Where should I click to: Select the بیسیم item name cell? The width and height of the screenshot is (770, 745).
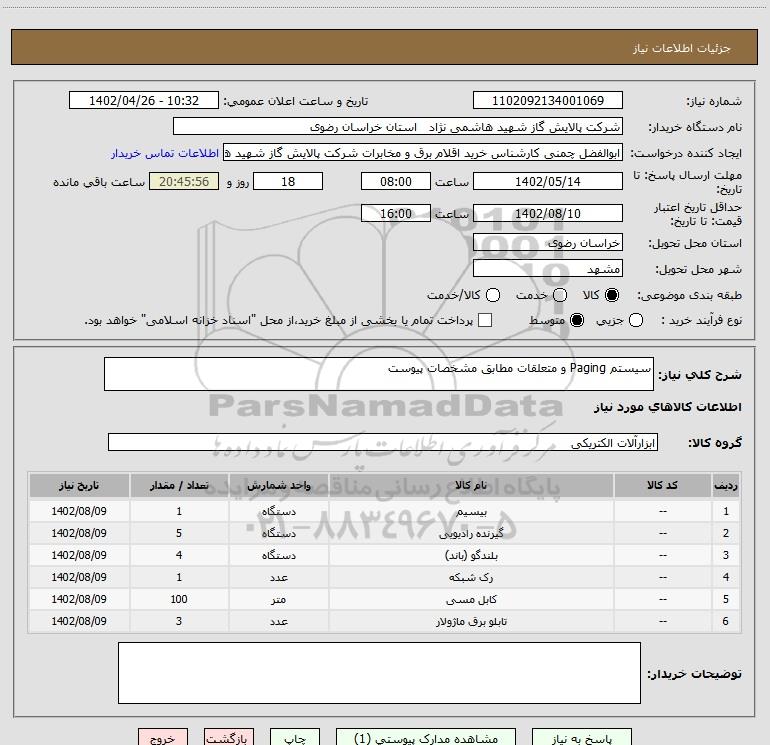click(471, 511)
